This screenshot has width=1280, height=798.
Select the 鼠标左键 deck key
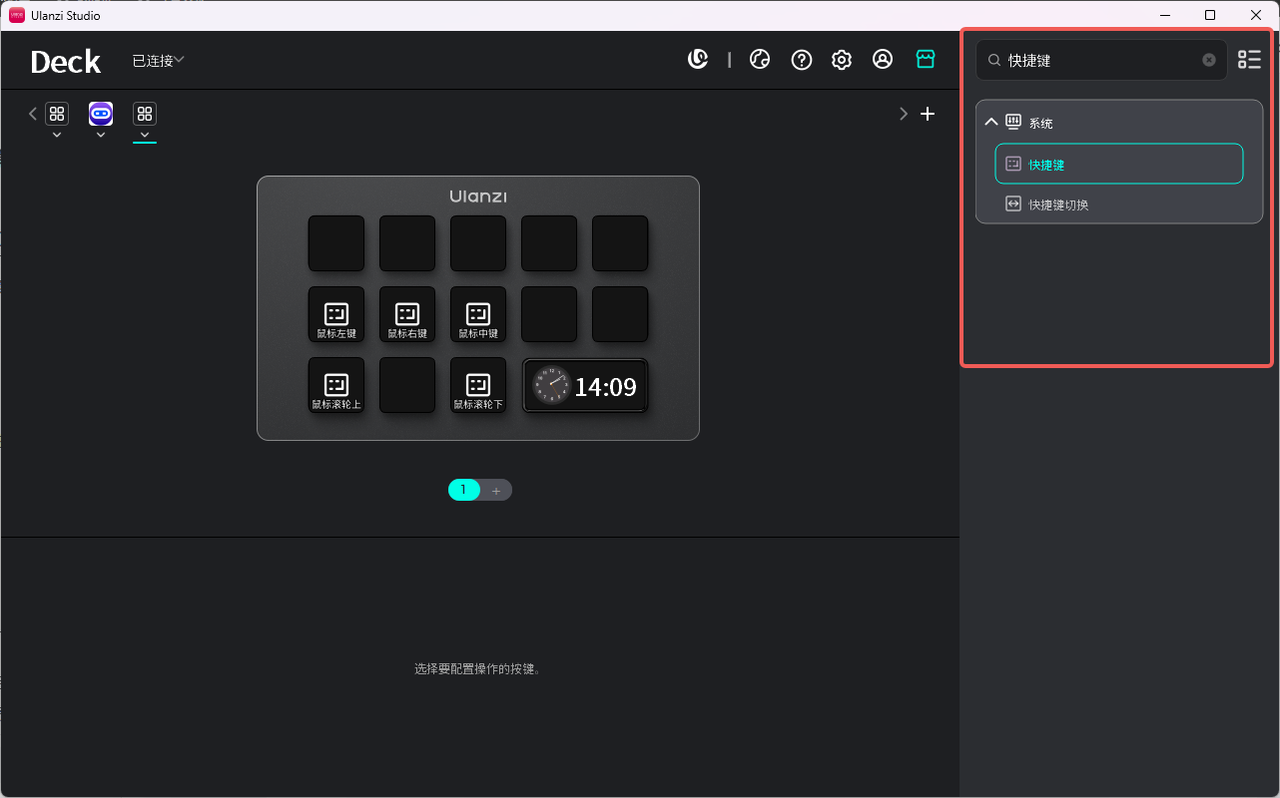(x=336, y=315)
